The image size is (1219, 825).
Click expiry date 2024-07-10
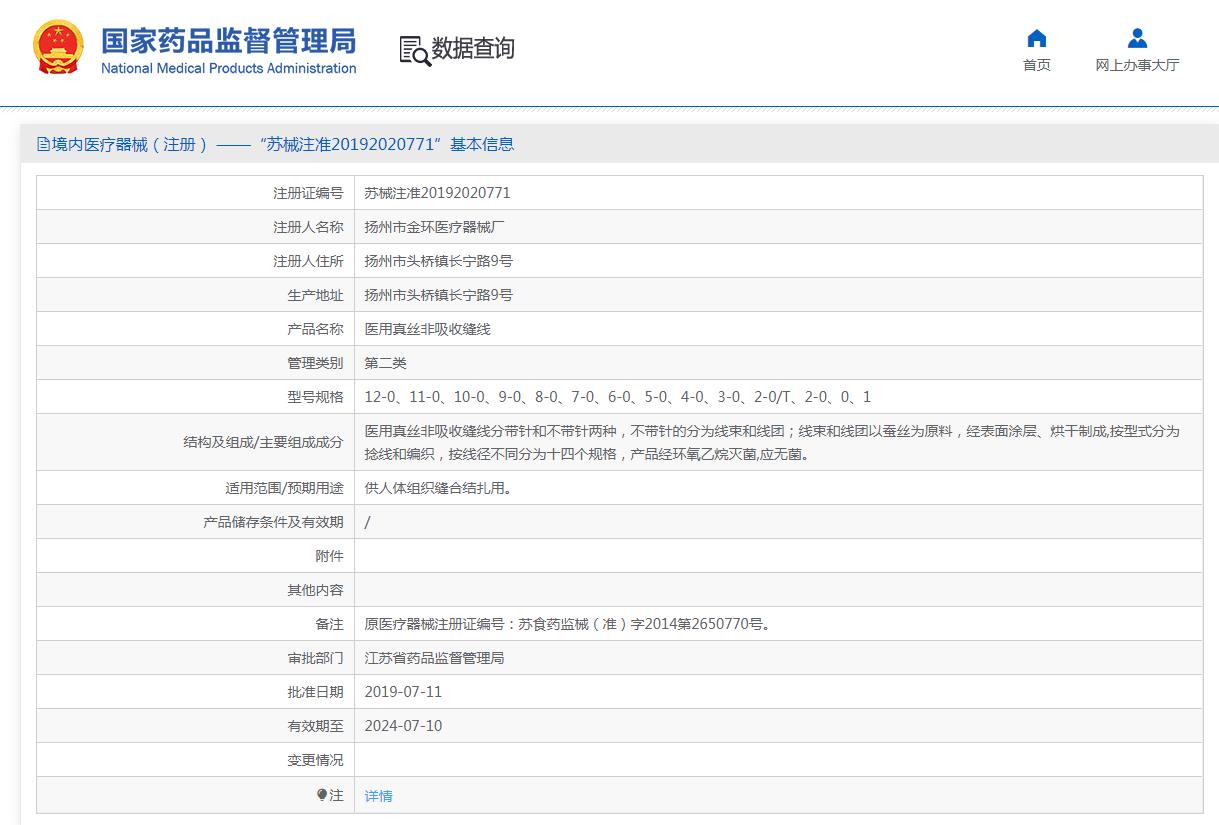click(403, 726)
